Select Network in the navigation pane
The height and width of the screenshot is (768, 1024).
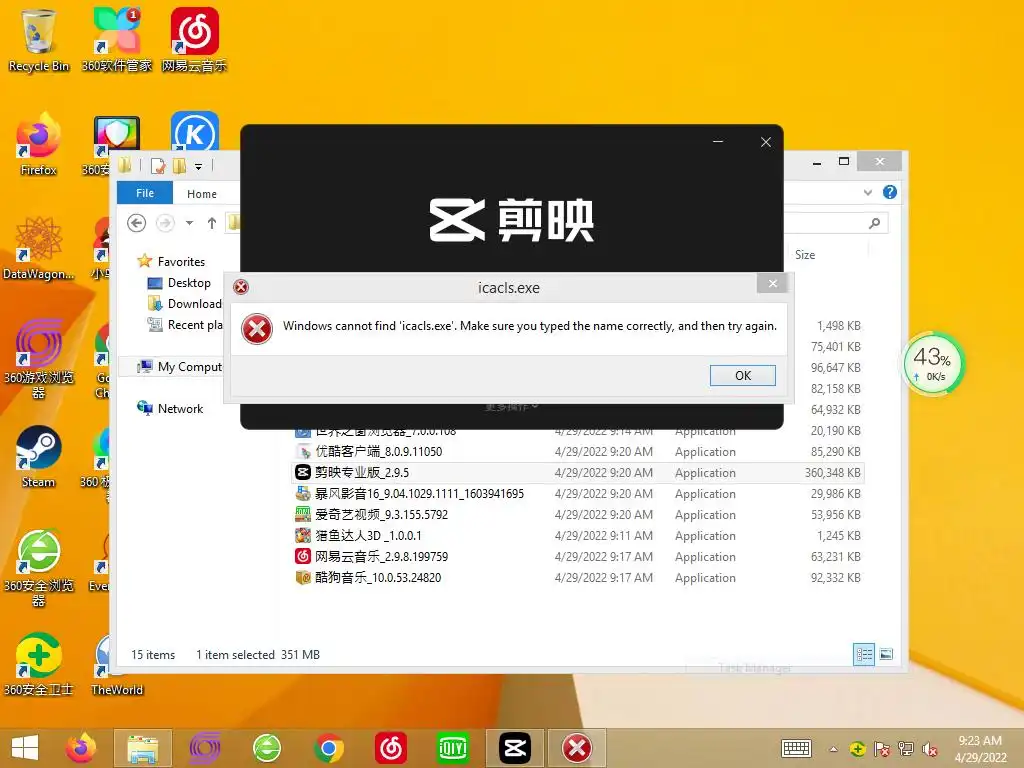coord(170,409)
